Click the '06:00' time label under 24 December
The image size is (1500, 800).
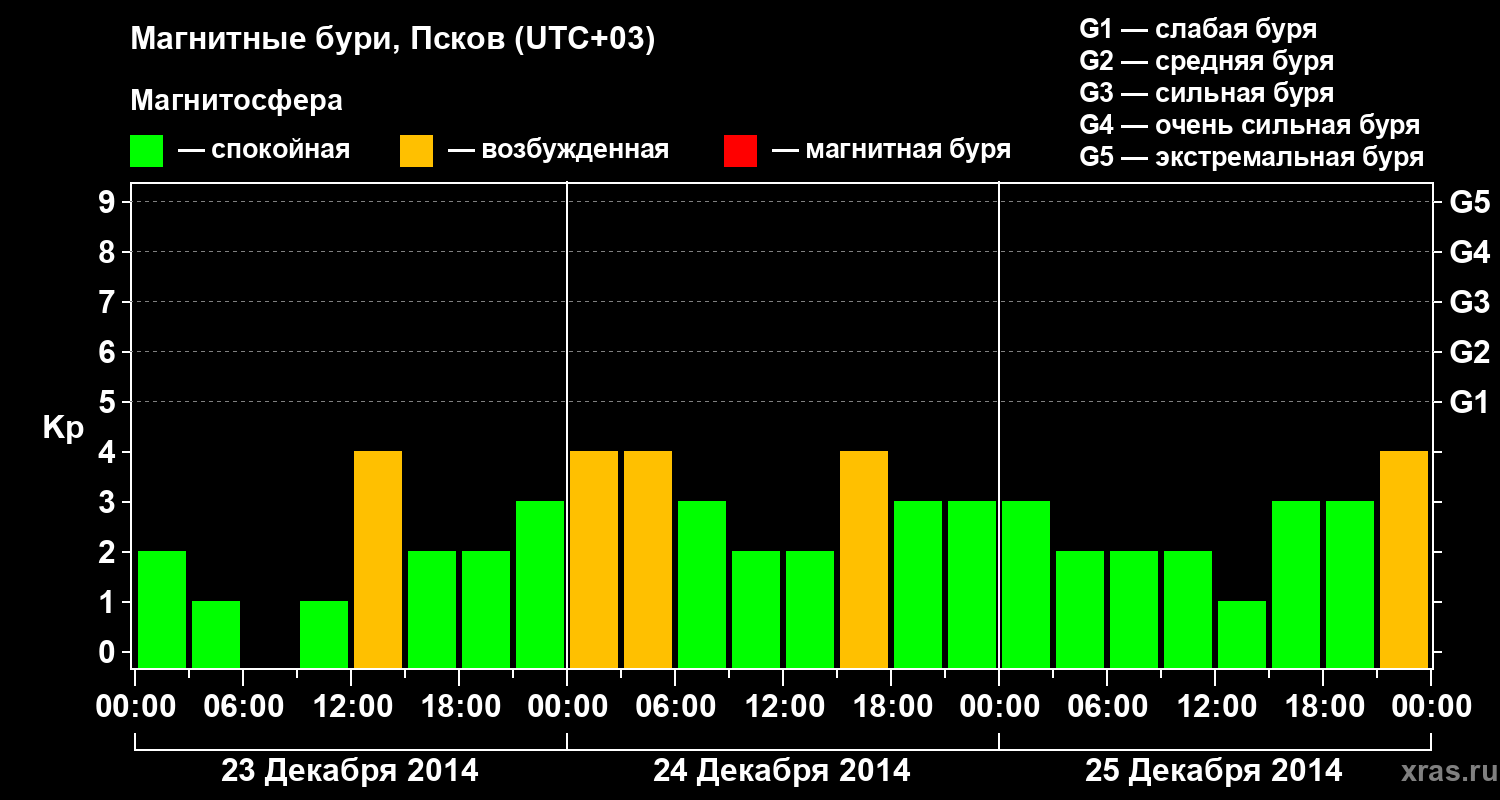click(x=675, y=707)
